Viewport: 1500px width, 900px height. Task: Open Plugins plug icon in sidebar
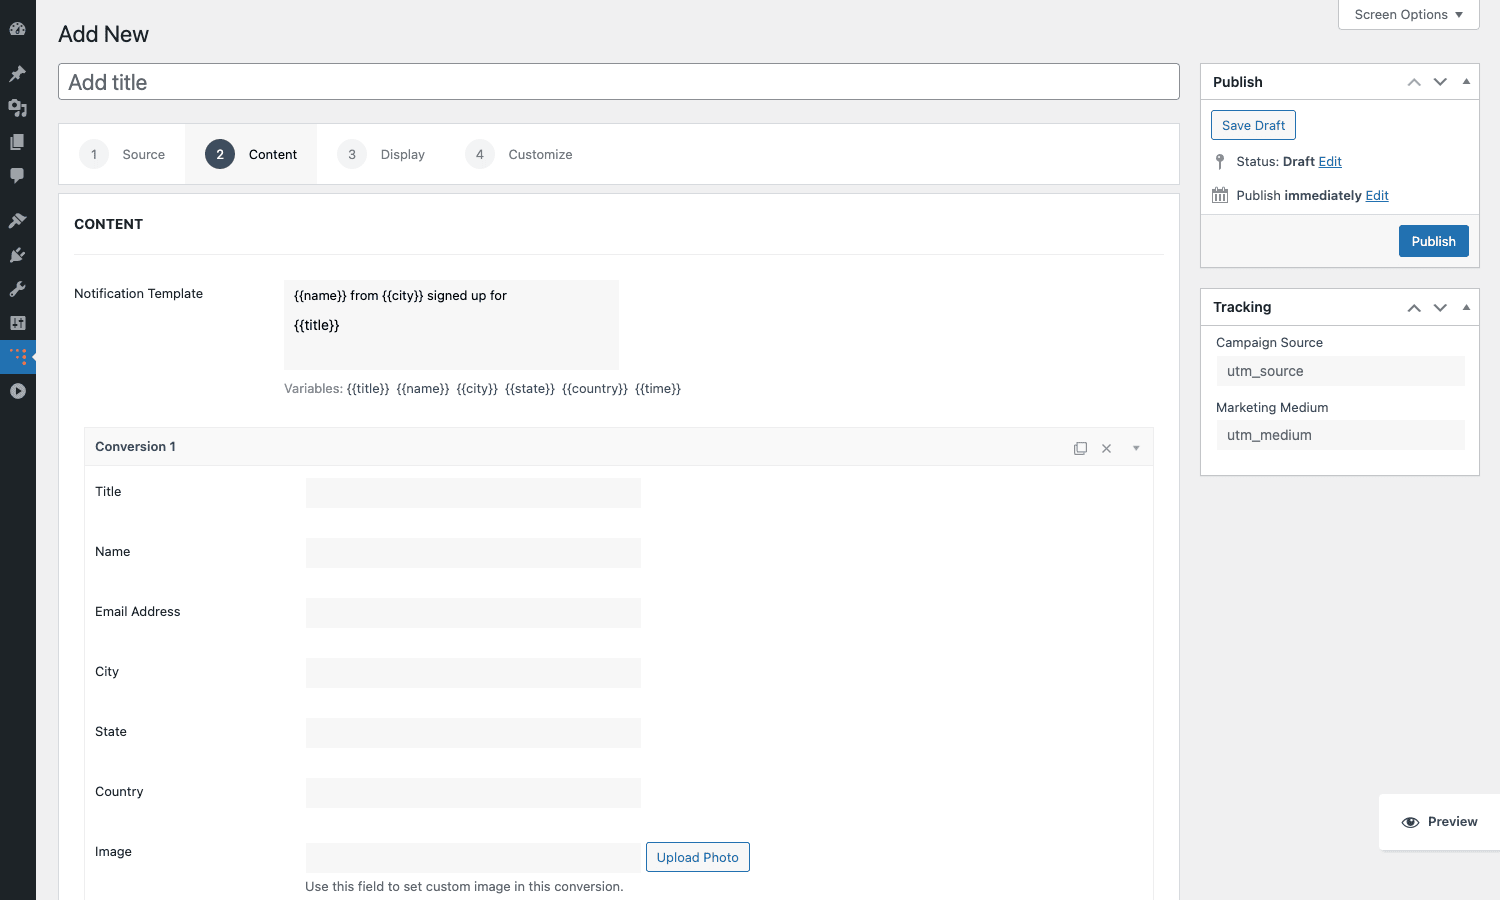click(x=17, y=255)
